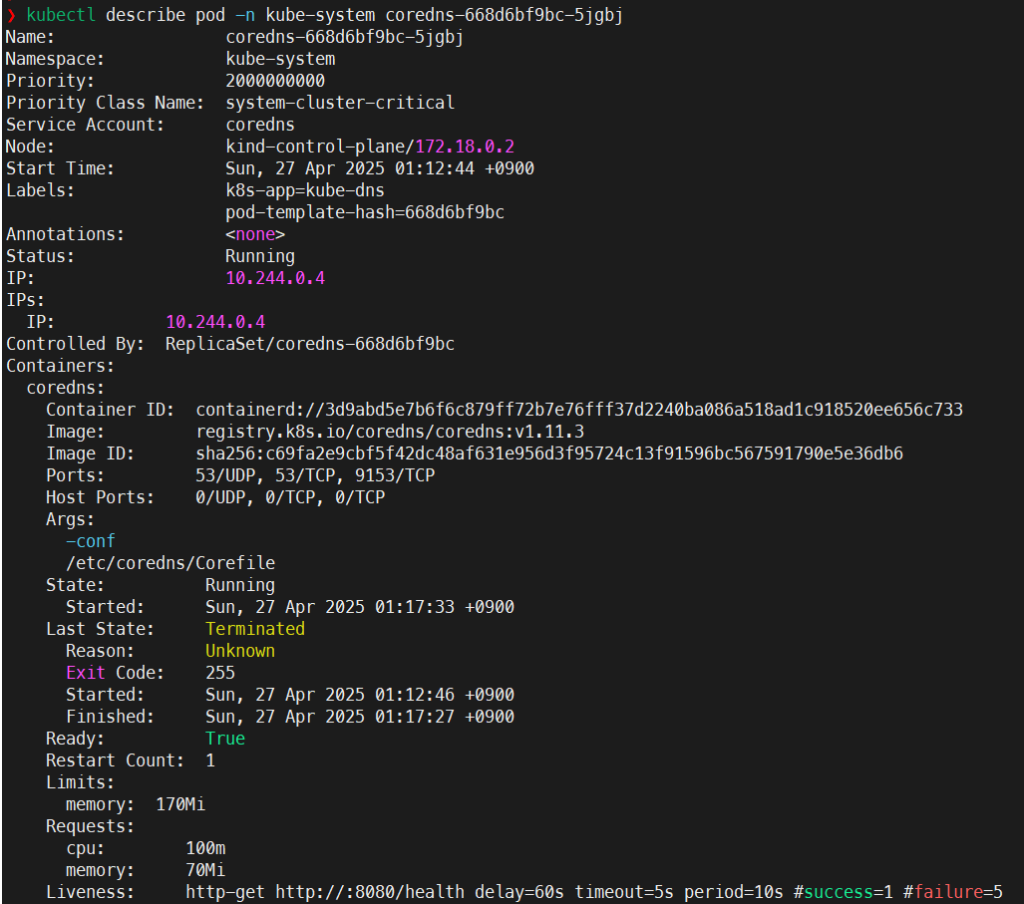Click system-cluster-critical priority class
The width and height of the screenshot is (1024, 904).
pyautogui.click(x=340, y=103)
